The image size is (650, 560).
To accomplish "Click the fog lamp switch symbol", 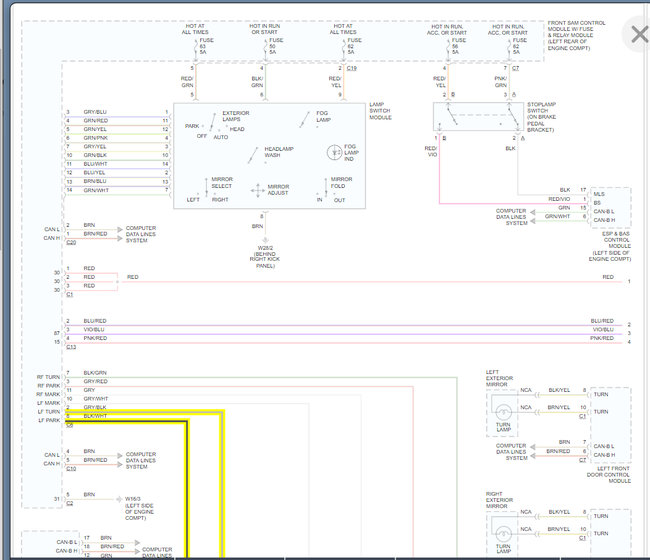I will click(305, 119).
